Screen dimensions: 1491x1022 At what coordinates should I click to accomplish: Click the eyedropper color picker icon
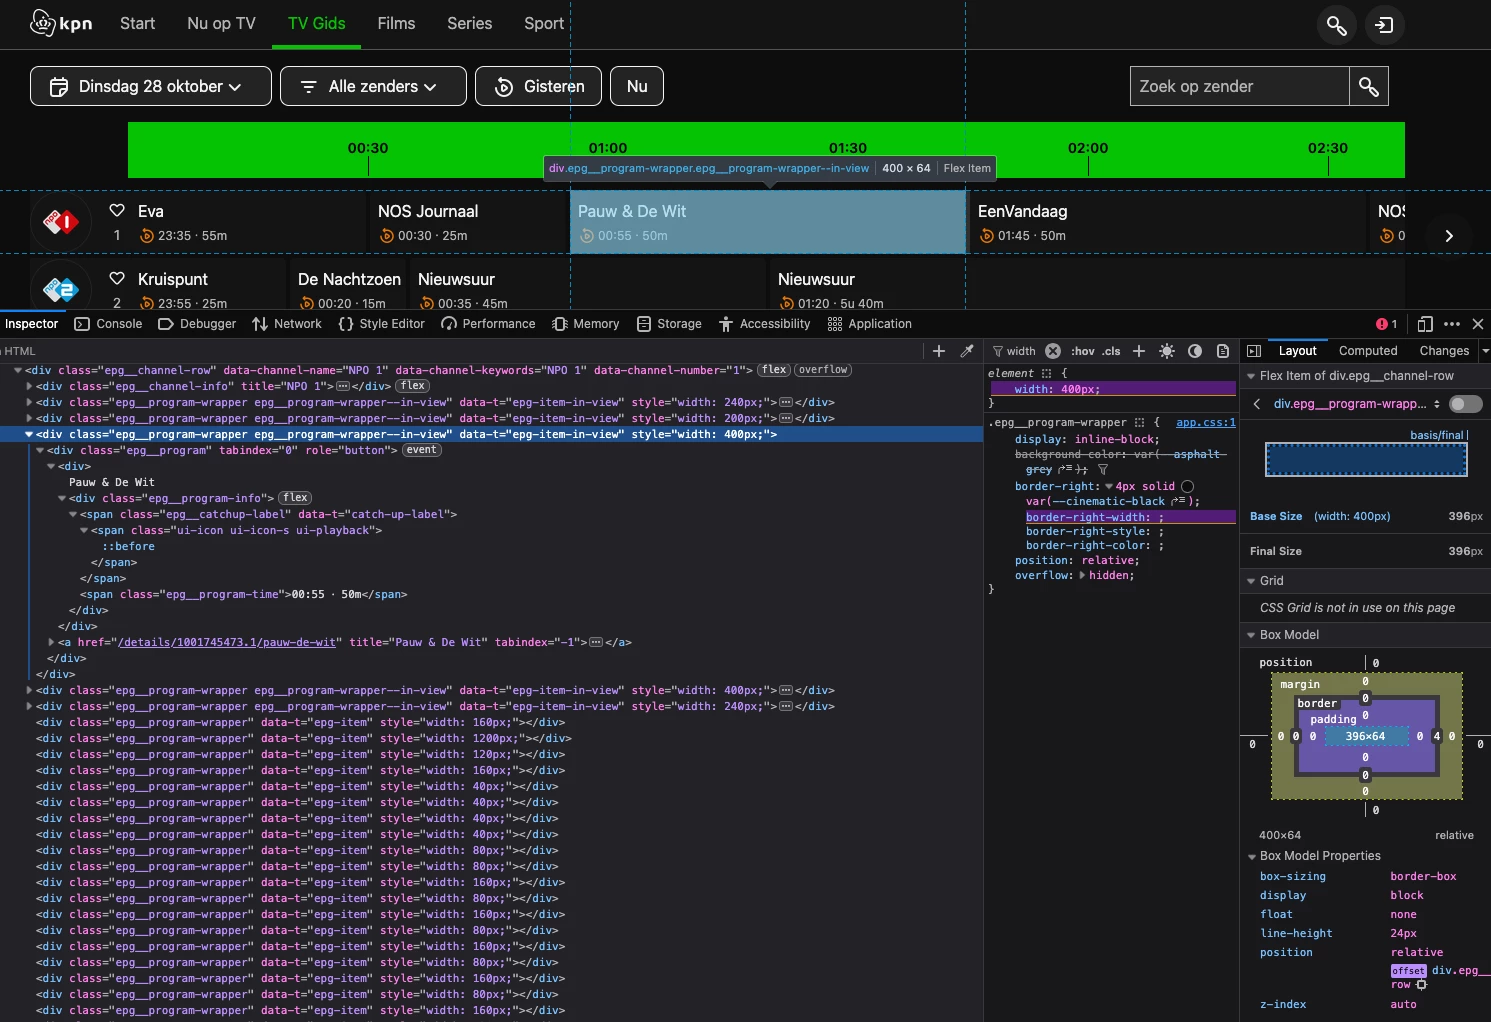pyautogui.click(x=967, y=351)
